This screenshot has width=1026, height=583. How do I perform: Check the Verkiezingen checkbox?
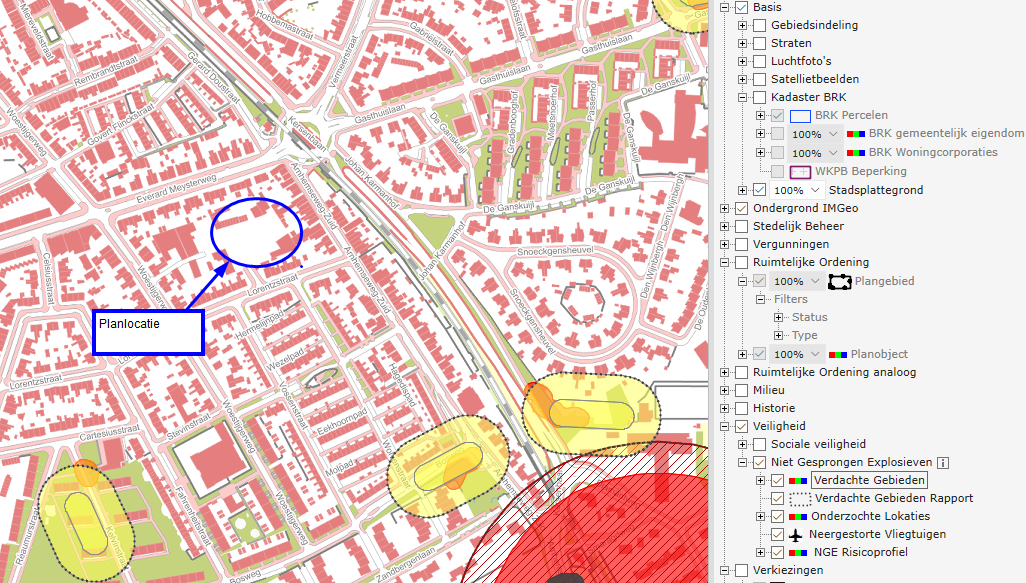tap(741, 571)
